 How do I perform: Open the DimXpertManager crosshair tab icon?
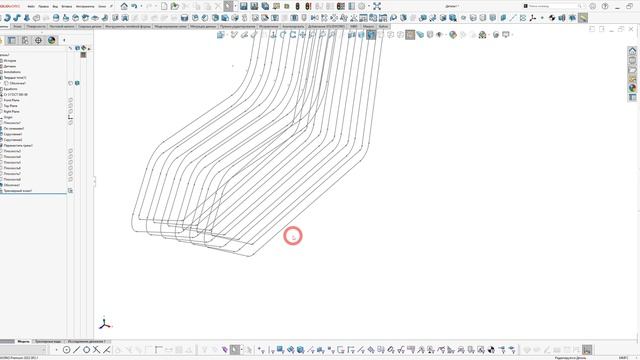tap(38, 40)
